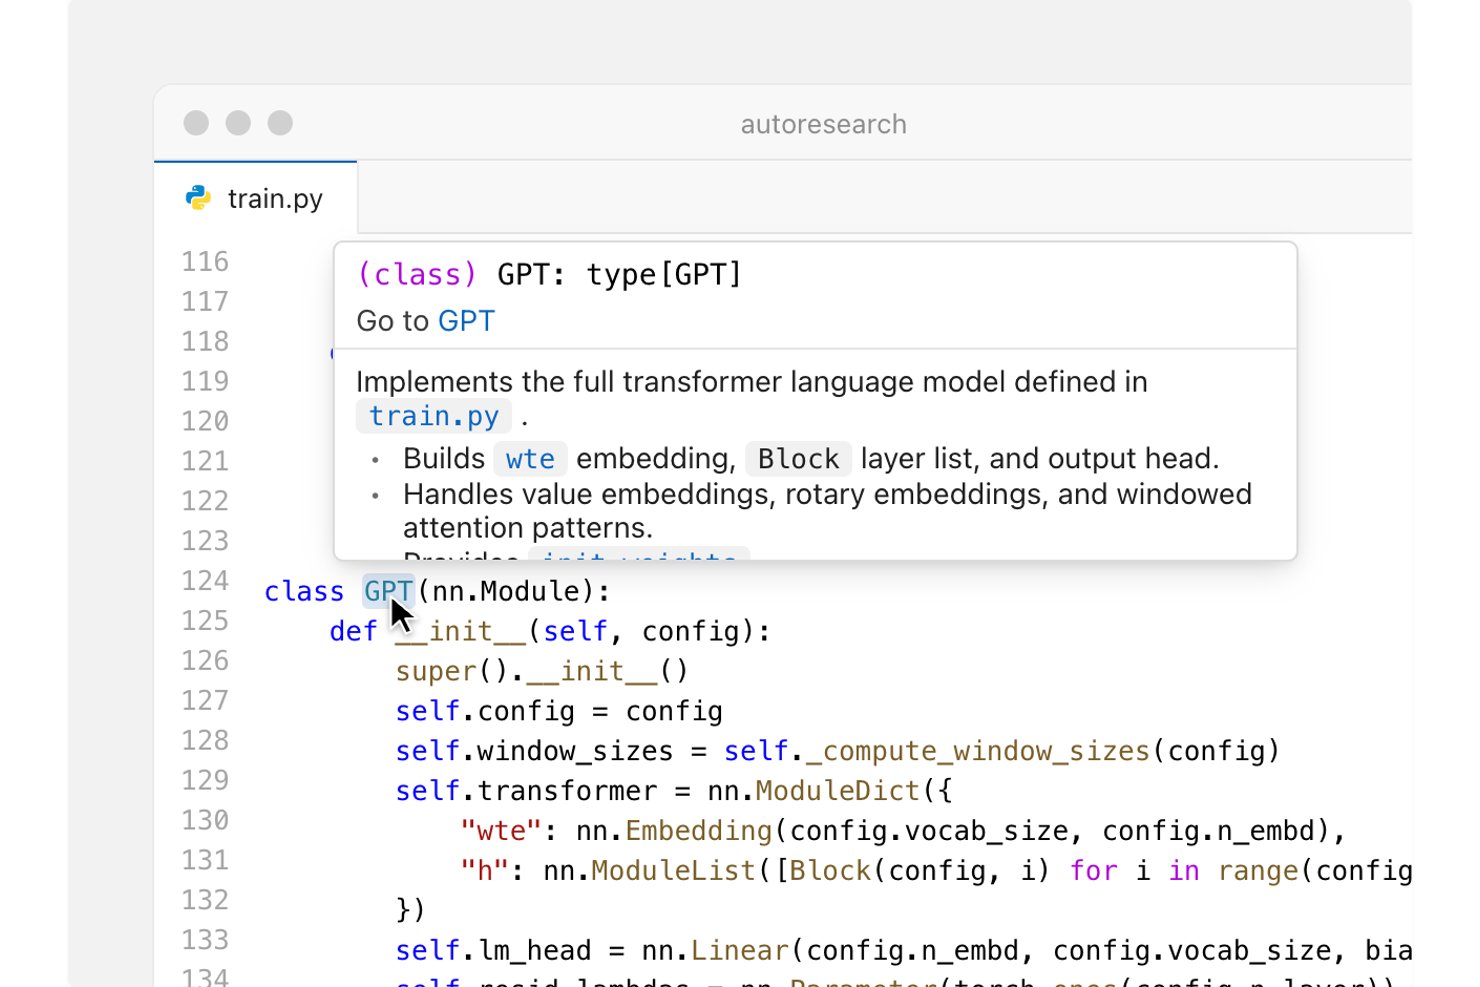1480x987 pixels.
Task: Click the "h" string on line 131
Action: click(485, 871)
